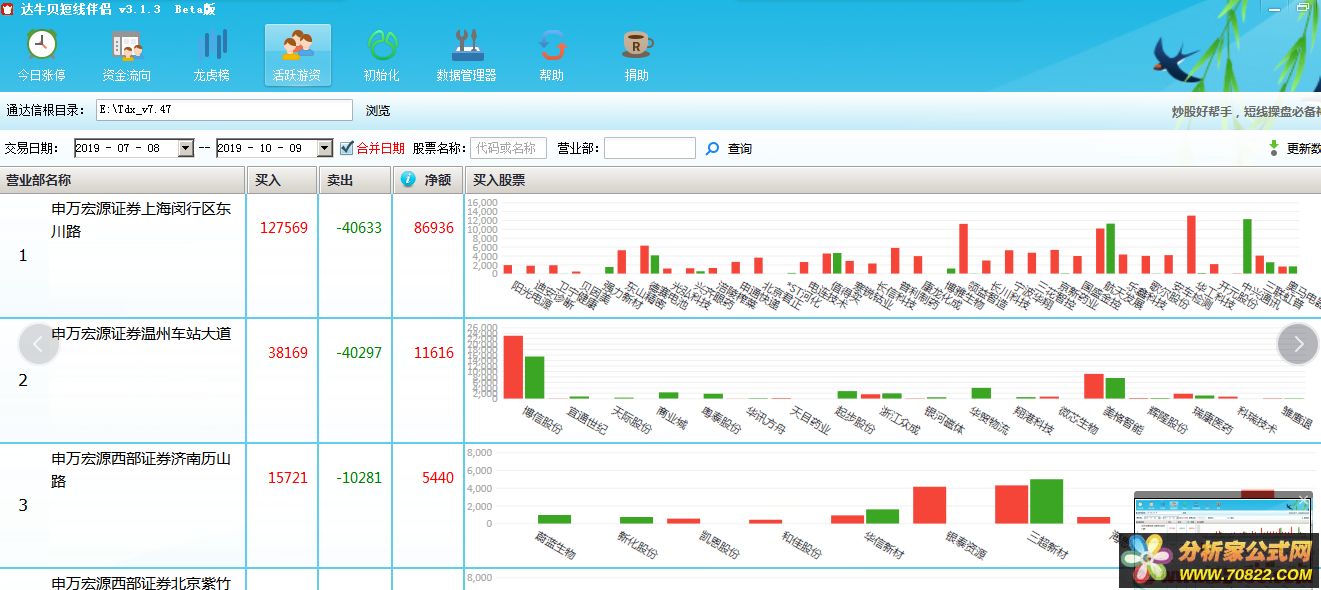1321x590 pixels.
Task: Open the 数据管理器 toolbar icon
Action: [x=466, y=55]
